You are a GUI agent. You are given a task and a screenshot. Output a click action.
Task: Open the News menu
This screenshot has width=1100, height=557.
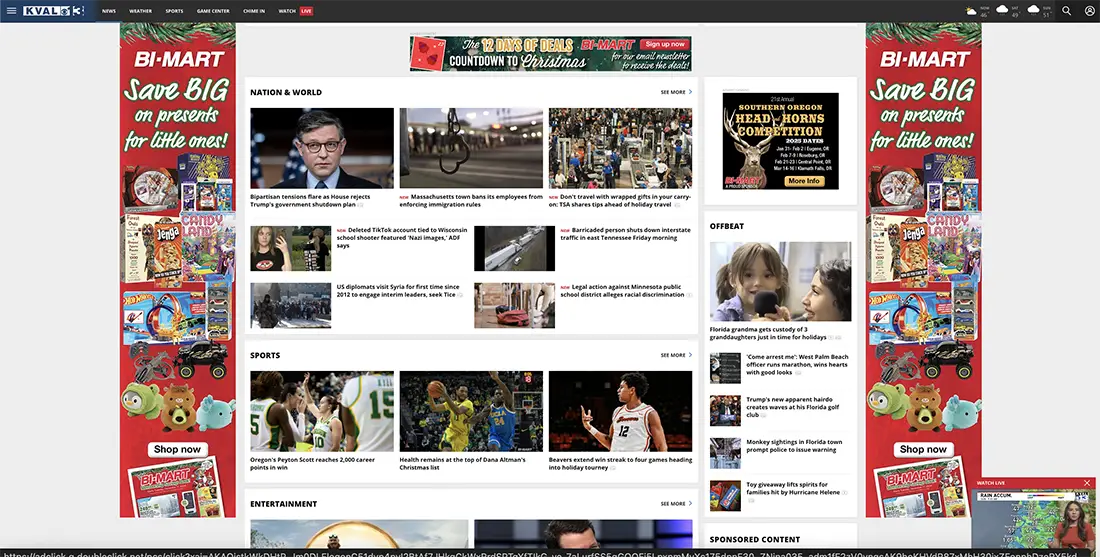tap(109, 11)
